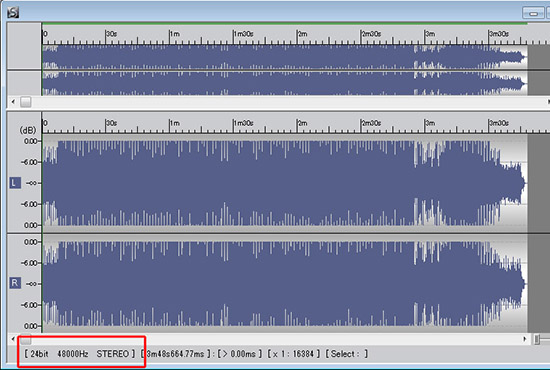Toggle the L channel button
Image resolution: width=550 pixels, height=370 pixels.
(x=15, y=183)
